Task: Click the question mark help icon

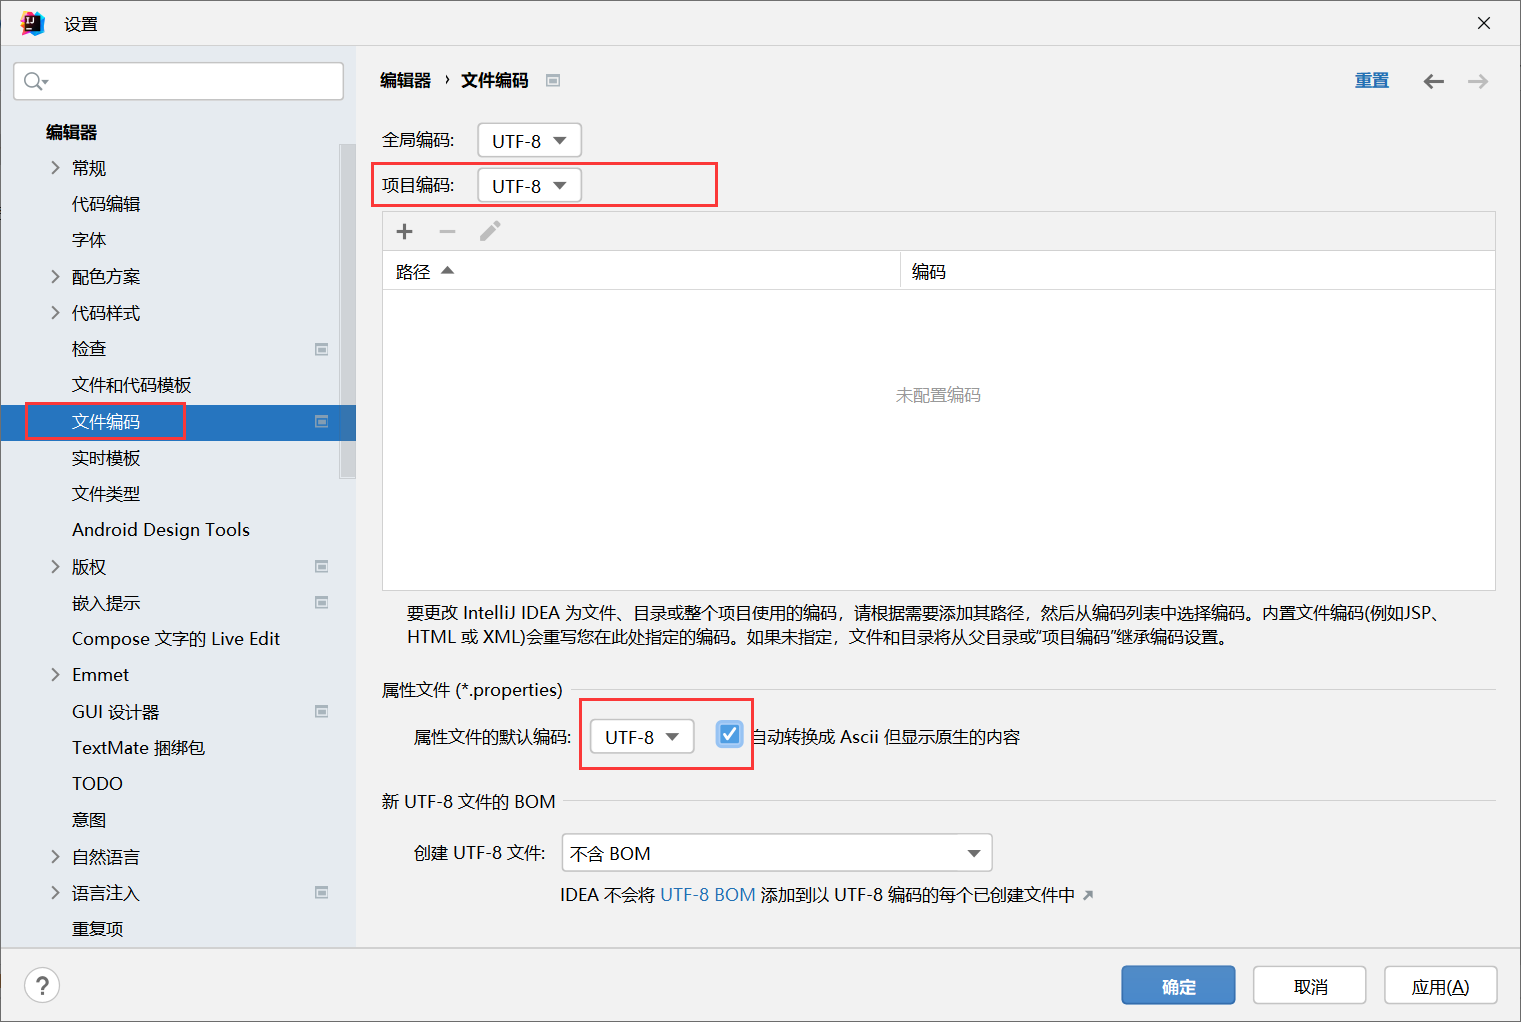Action: [x=42, y=985]
